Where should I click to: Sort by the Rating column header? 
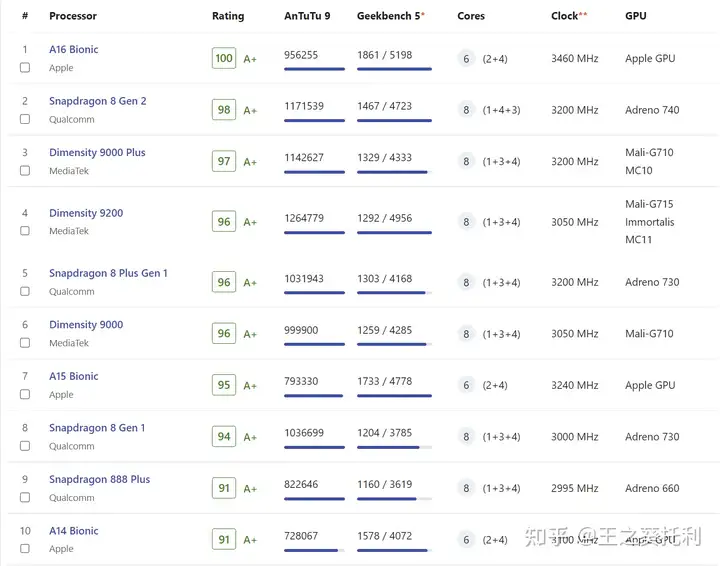[228, 16]
